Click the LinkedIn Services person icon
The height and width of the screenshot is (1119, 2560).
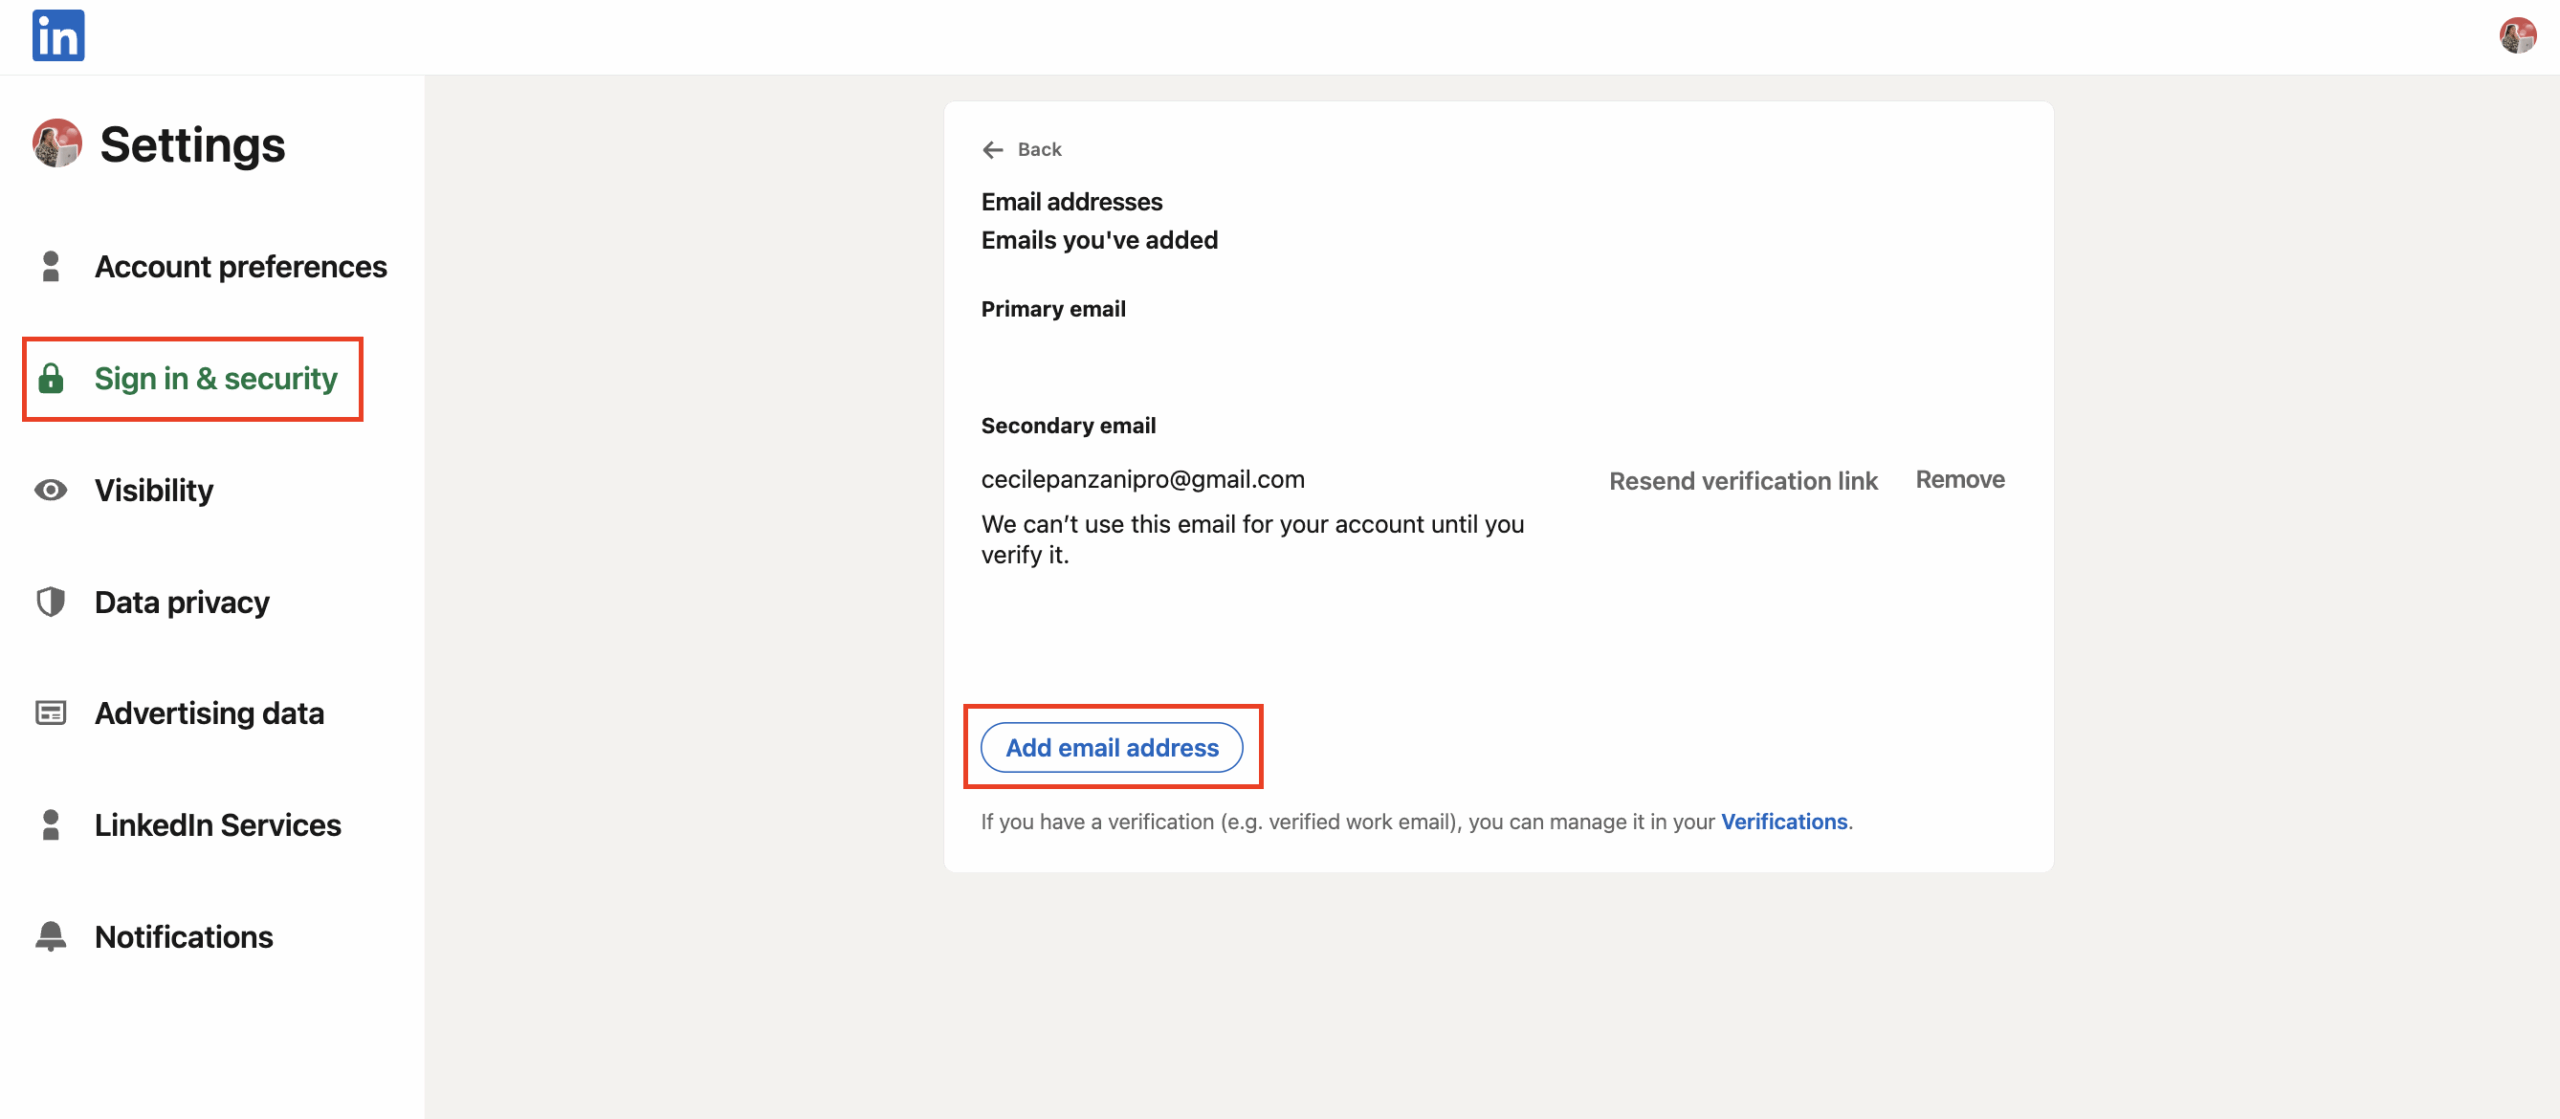pos(51,825)
